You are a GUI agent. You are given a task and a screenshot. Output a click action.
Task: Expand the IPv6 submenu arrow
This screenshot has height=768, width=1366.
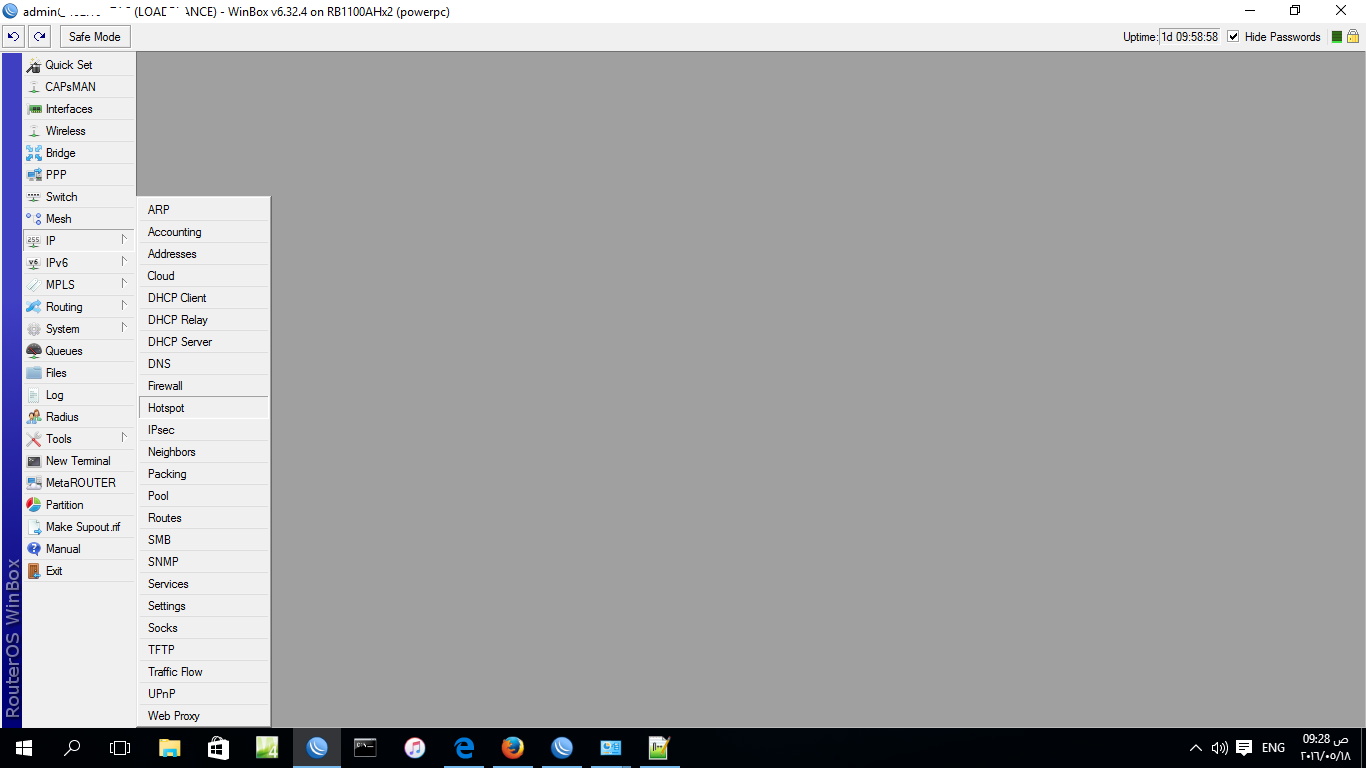click(x=124, y=262)
